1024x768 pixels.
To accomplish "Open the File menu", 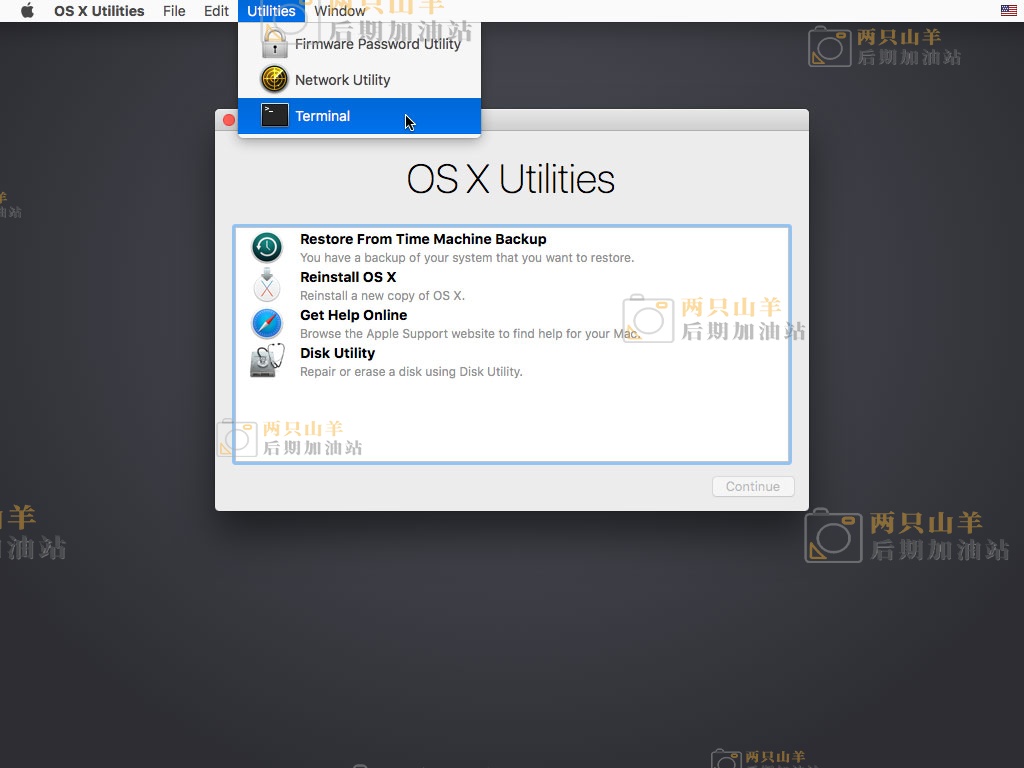I will coord(174,11).
